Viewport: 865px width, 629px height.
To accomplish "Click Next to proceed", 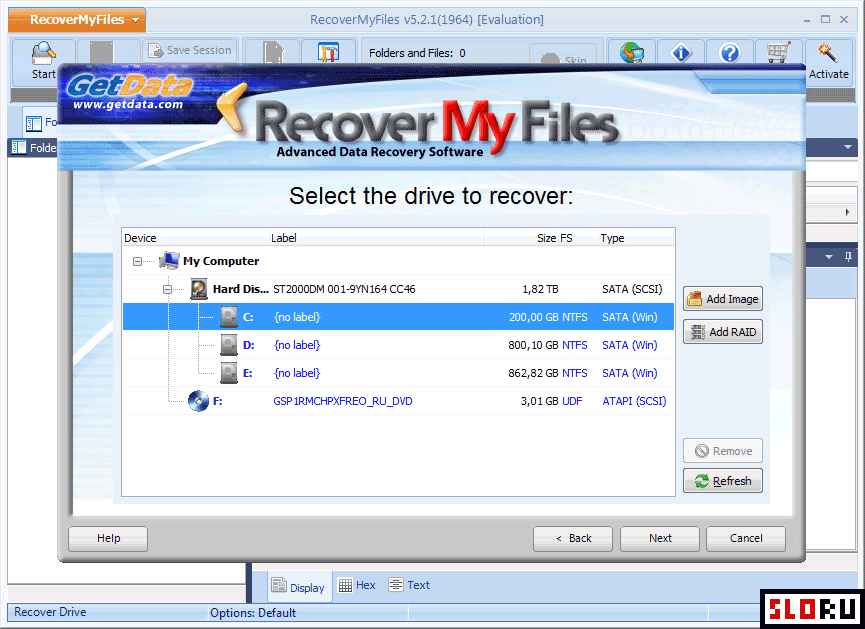I will coord(660,539).
